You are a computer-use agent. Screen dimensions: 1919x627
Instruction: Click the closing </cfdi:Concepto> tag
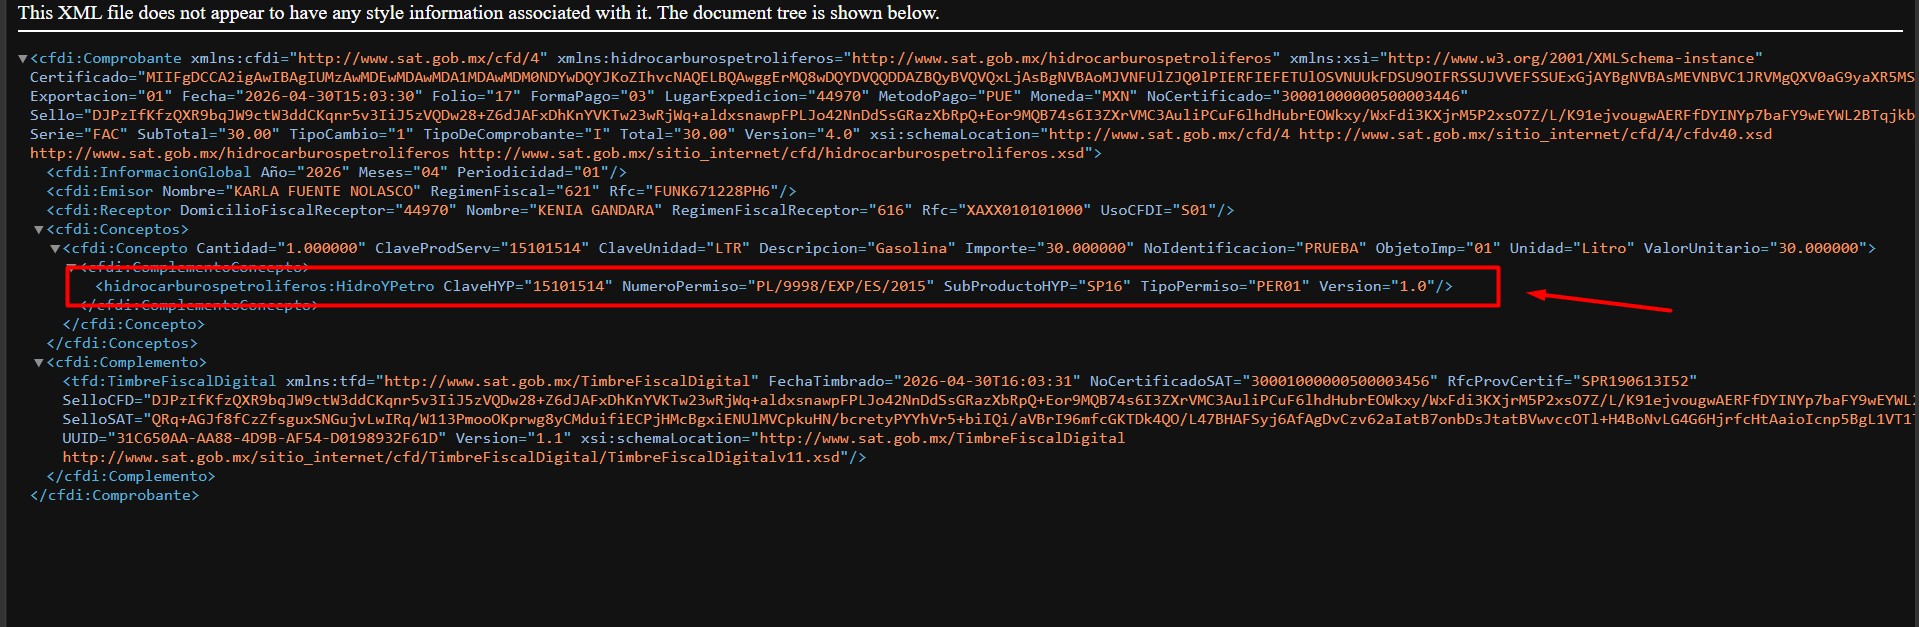click(x=134, y=324)
